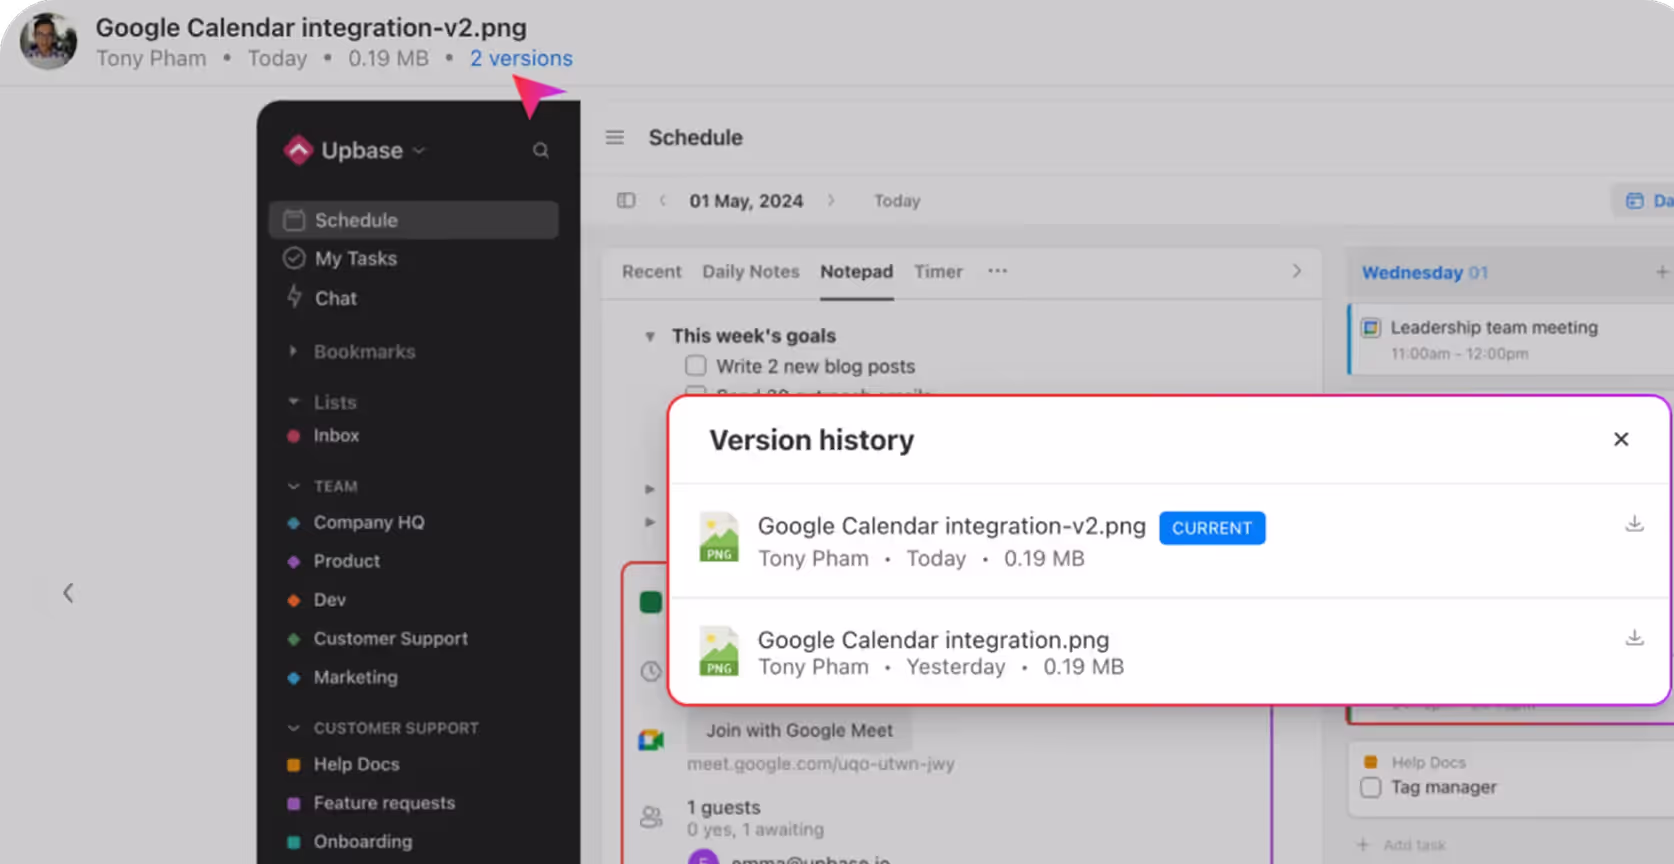1674x864 pixels.
Task: Collapse the This week's goals section
Action: pos(650,337)
